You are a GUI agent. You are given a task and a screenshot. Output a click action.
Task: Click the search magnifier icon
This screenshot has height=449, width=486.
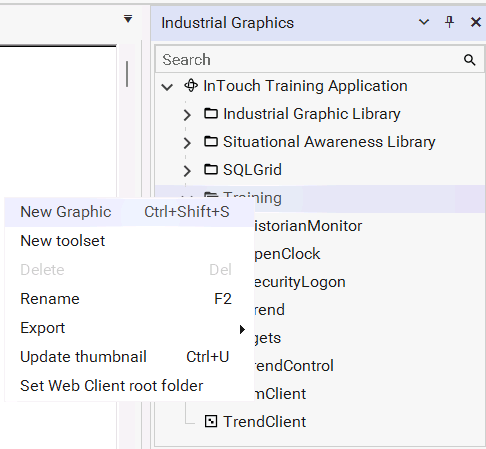pos(469,60)
